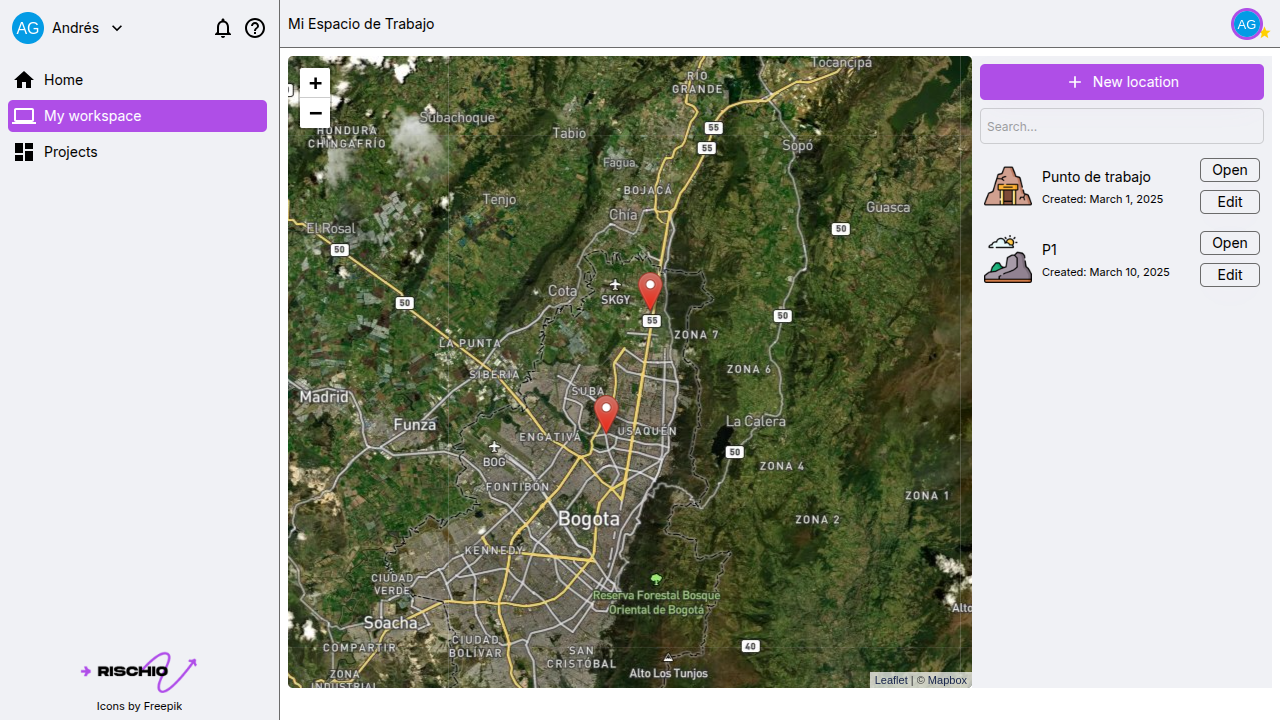Screen dimensions: 1280x720
Task: Zoom out on the map
Action: (x=315, y=113)
